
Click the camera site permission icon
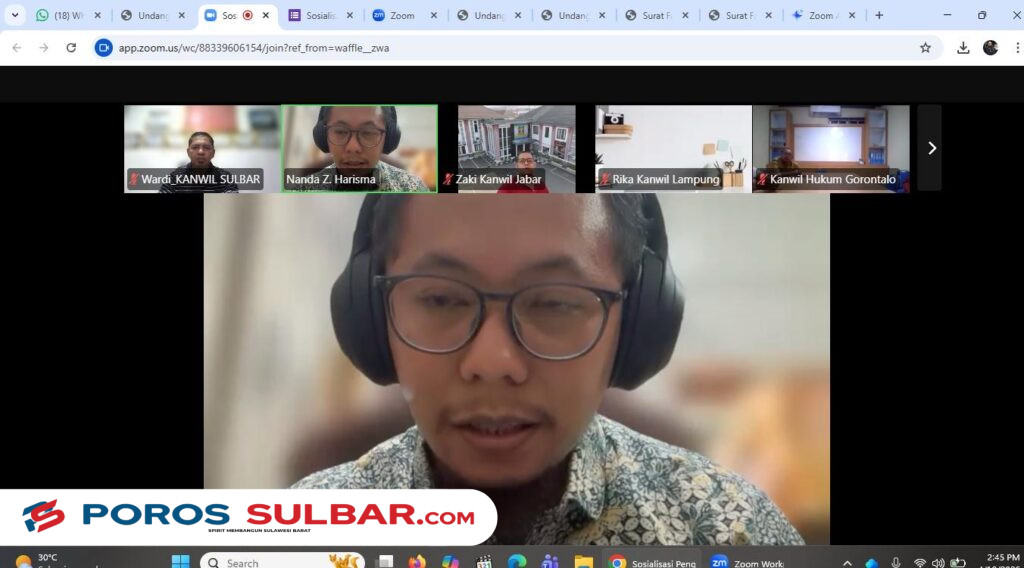point(104,48)
